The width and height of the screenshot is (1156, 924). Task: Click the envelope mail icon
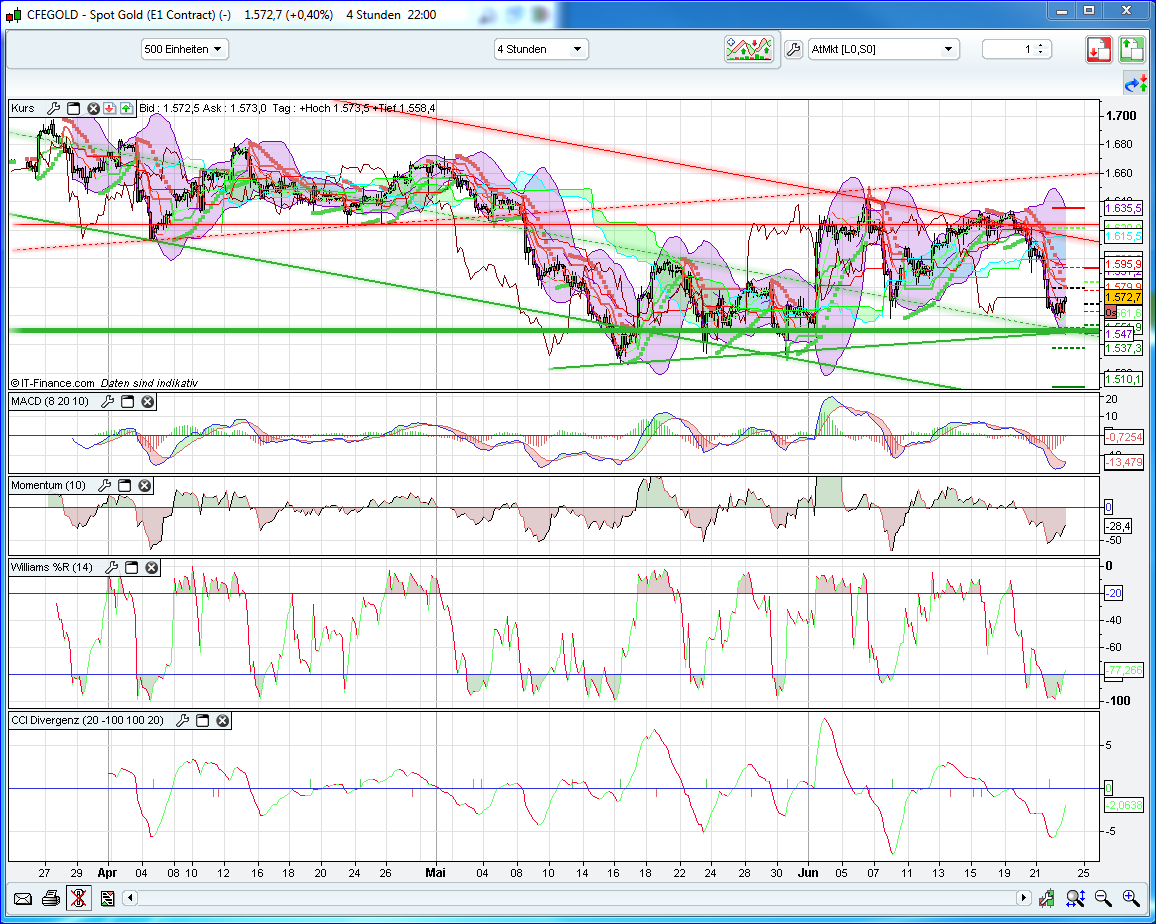point(22,897)
